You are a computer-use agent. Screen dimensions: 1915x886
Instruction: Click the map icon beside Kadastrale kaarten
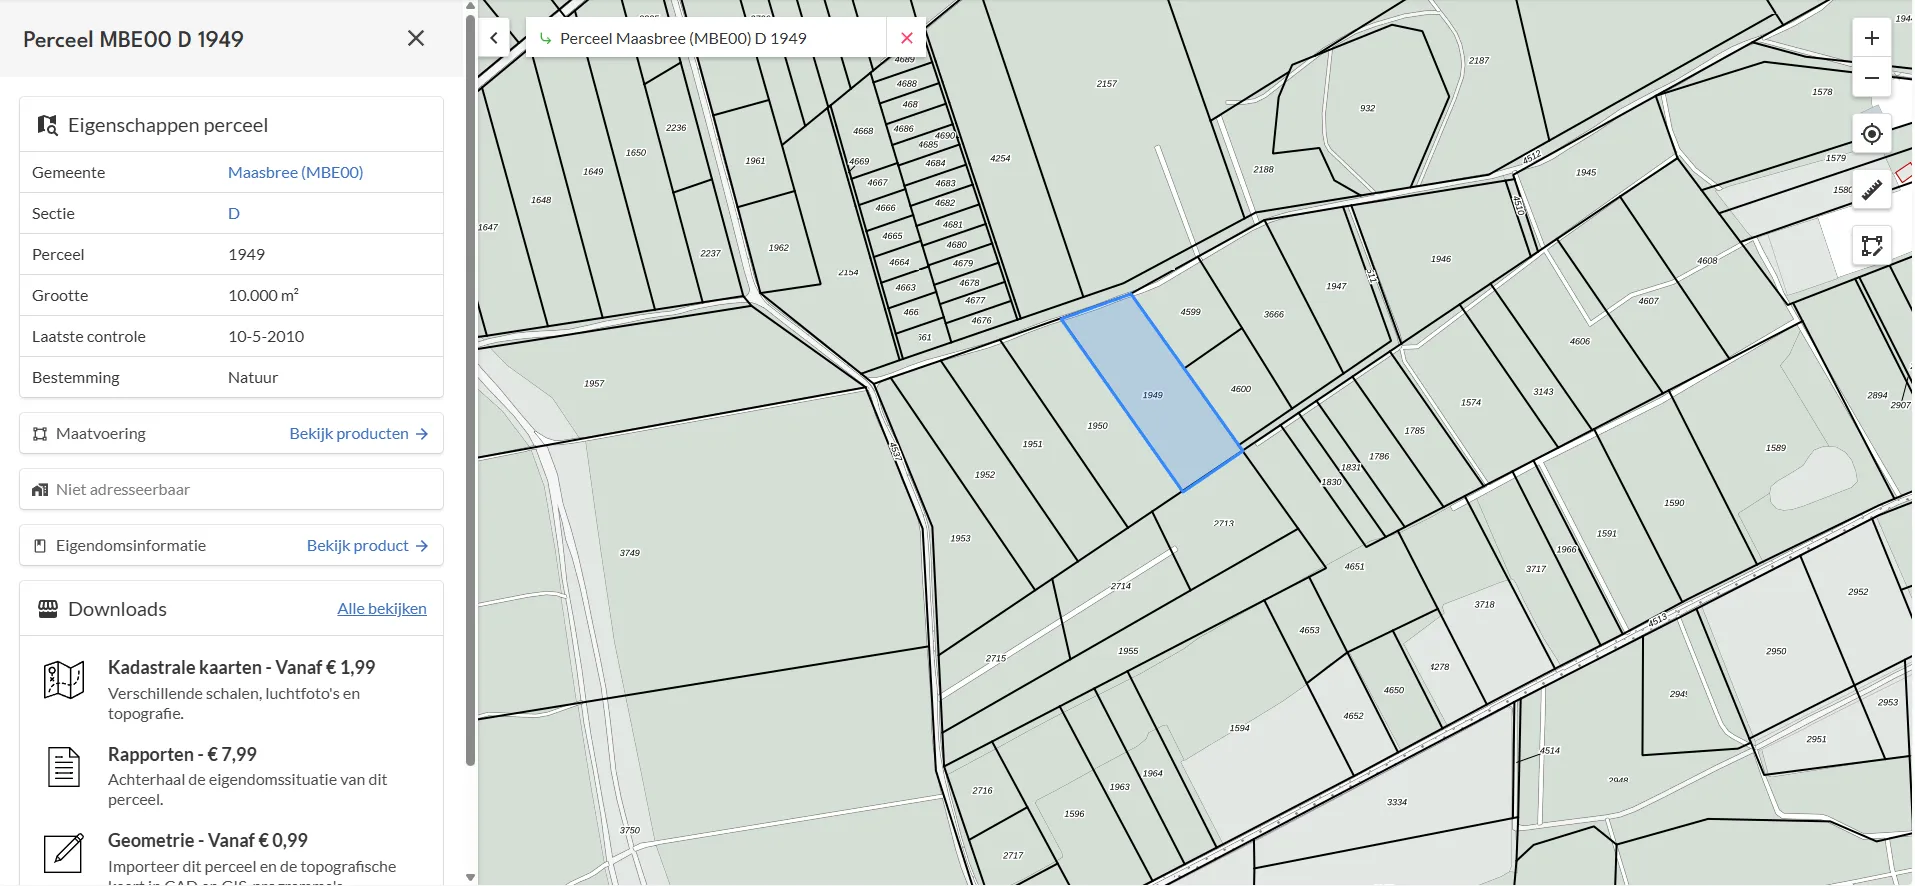[64, 680]
